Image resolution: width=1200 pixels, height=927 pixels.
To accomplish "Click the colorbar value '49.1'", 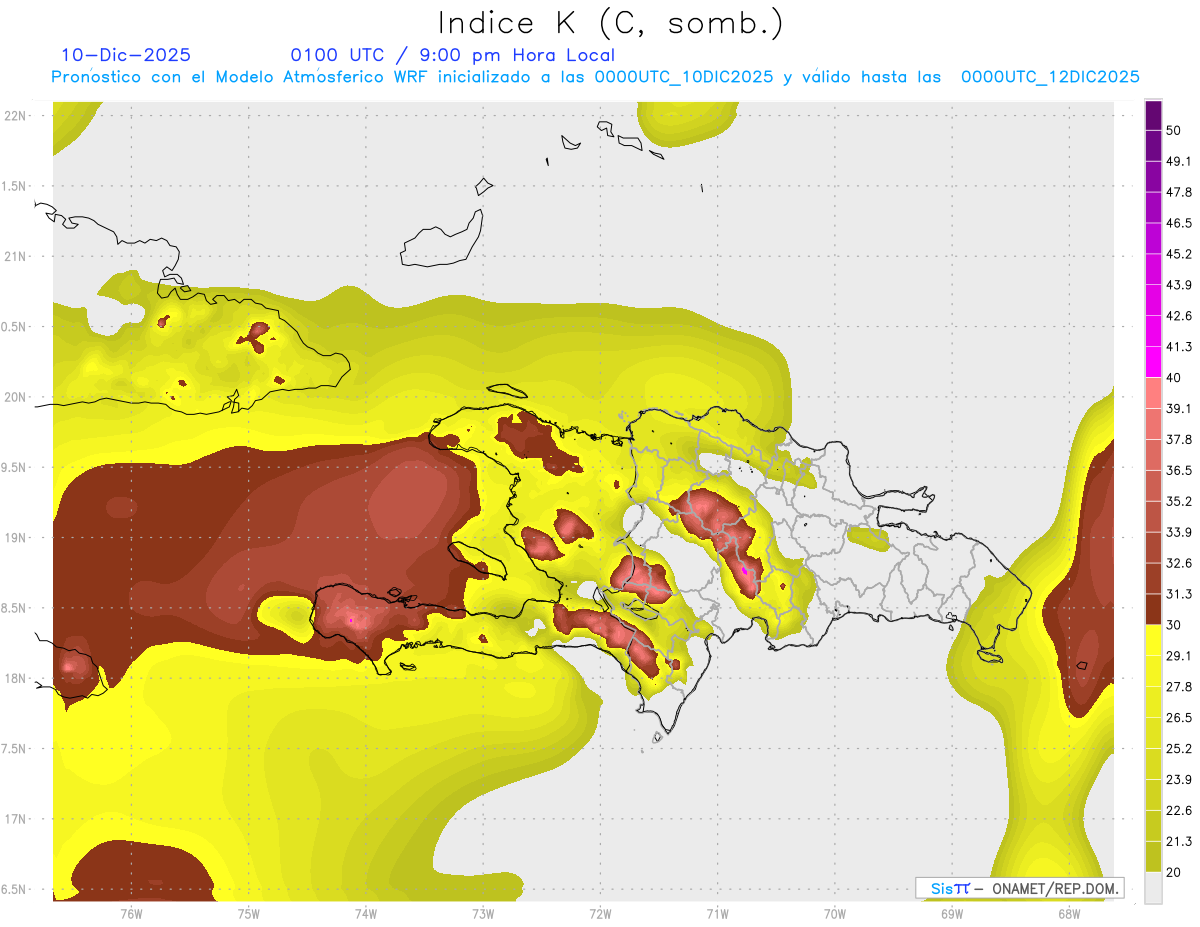I will [x=1178, y=161].
